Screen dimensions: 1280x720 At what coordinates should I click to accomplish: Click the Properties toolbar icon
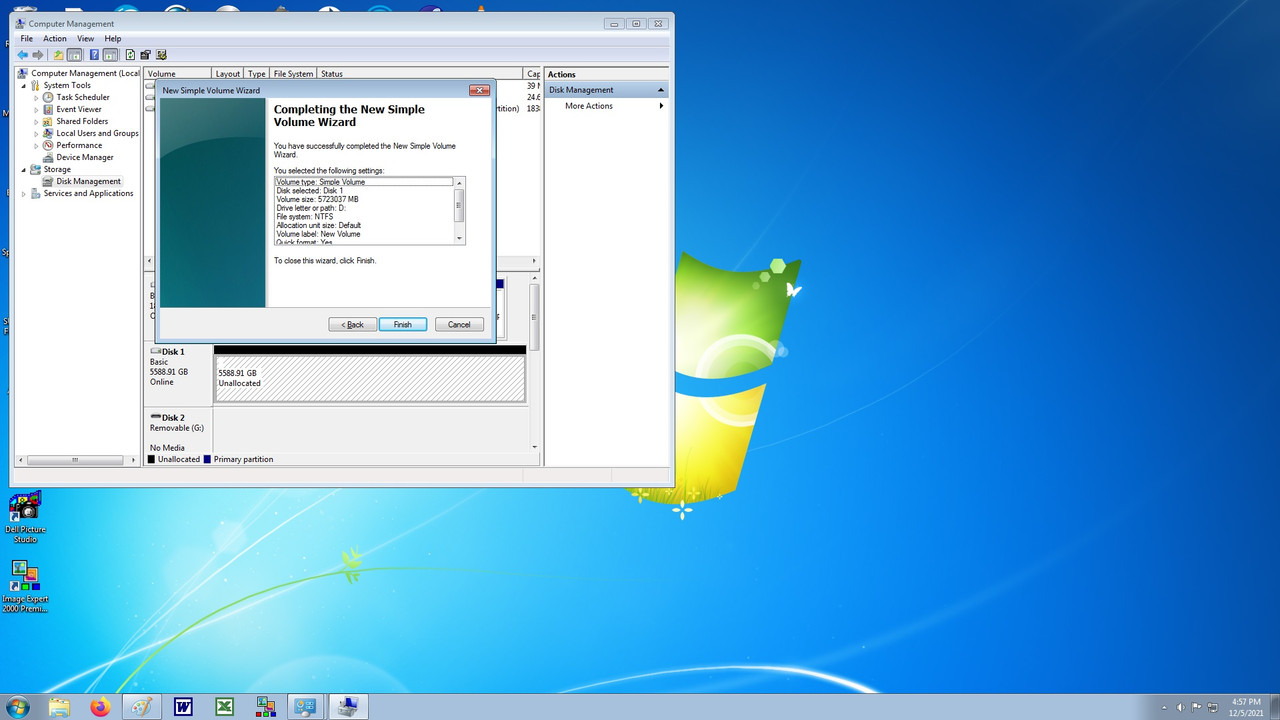pyautogui.click(x=145, y=55)
